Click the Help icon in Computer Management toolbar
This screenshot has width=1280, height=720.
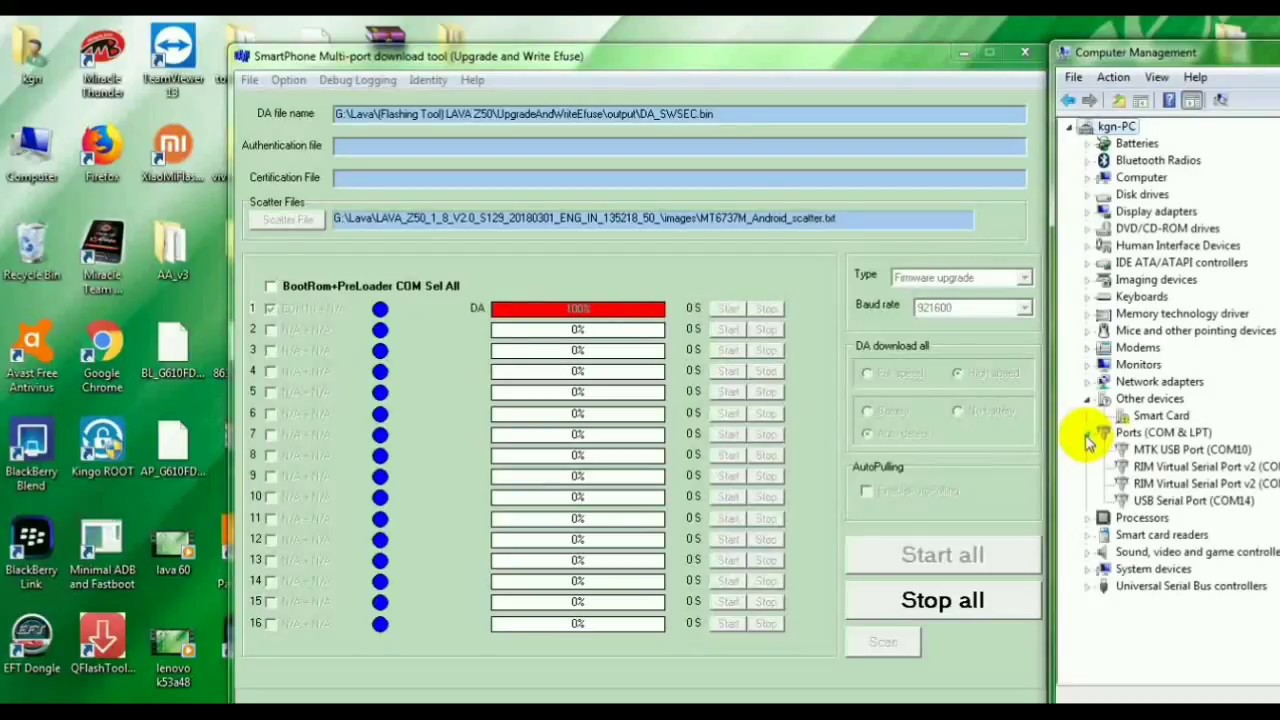pyautogui.click(x=1169, y=100)
